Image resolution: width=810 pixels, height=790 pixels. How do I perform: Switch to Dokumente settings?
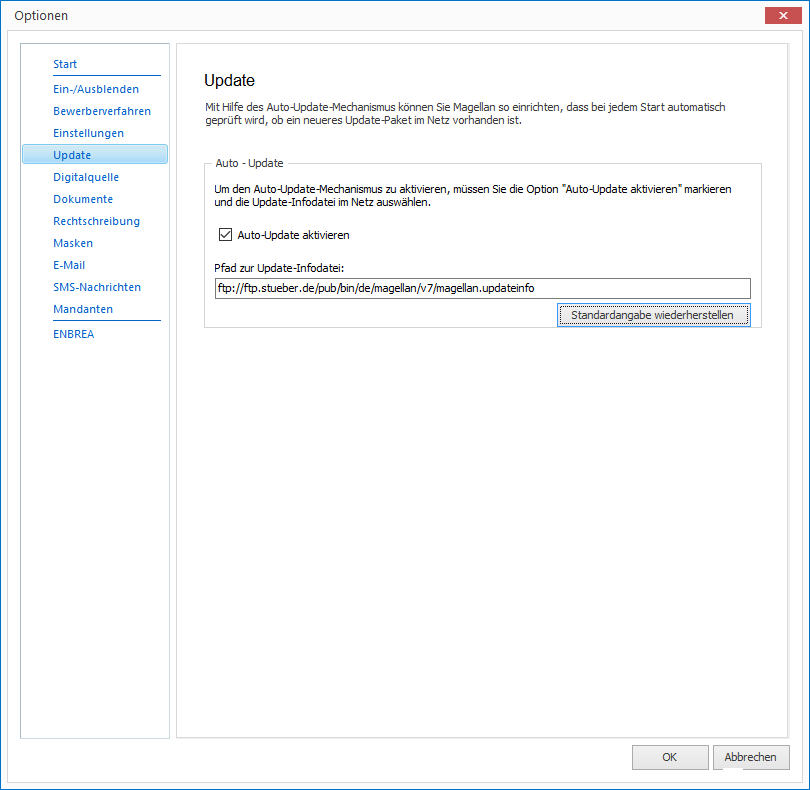(83, 199)
